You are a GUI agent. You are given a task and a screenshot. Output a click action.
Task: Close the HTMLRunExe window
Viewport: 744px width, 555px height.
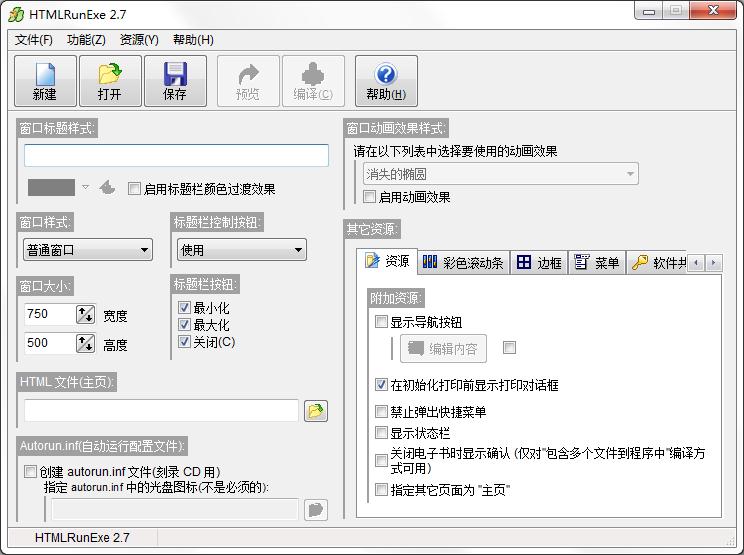tap(713, 10)
